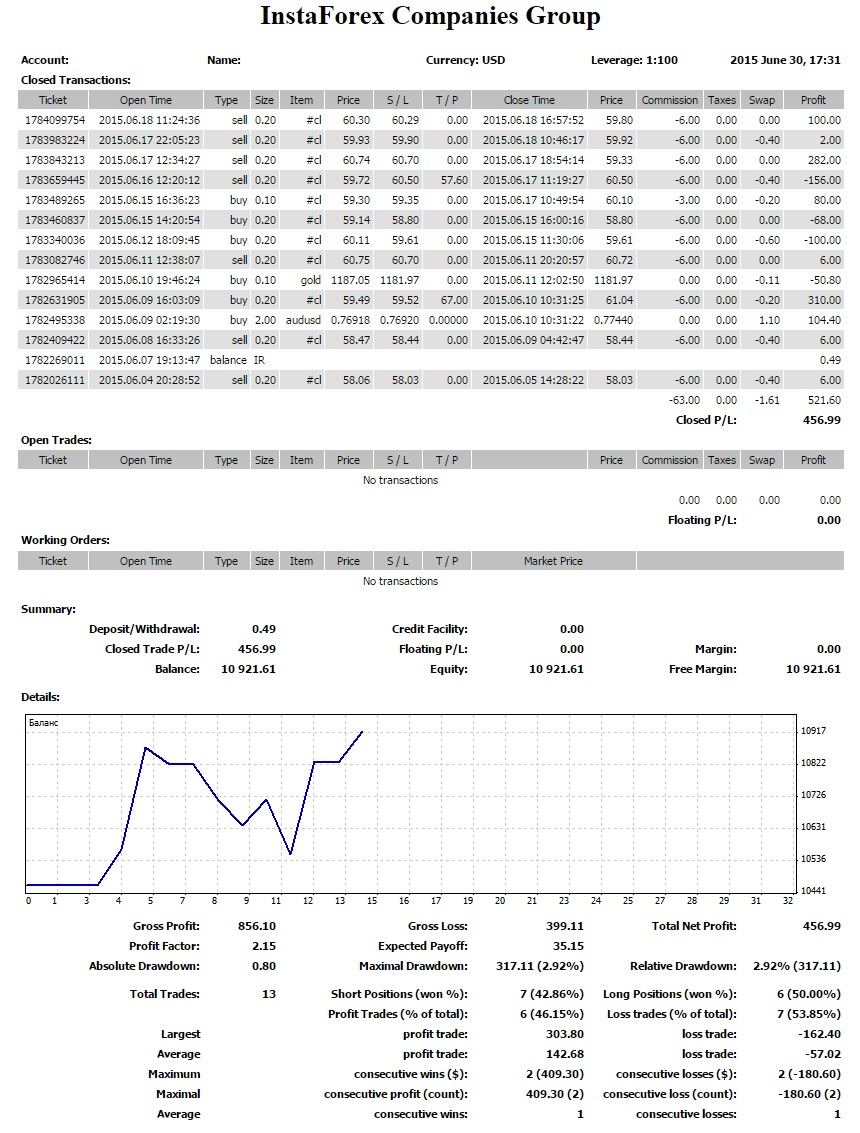Click the "Long Positions (won %):" label
The width and height of the screenshot is (860, 1133).
point(670,994)
